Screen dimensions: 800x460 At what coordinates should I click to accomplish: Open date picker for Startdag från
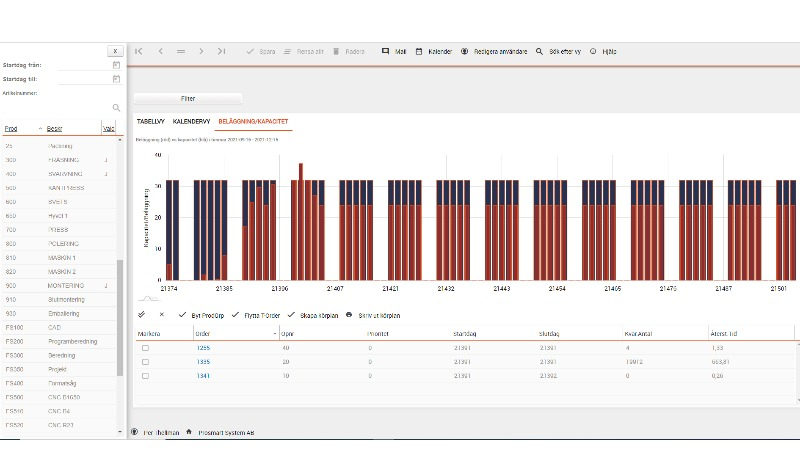(116, 65)
